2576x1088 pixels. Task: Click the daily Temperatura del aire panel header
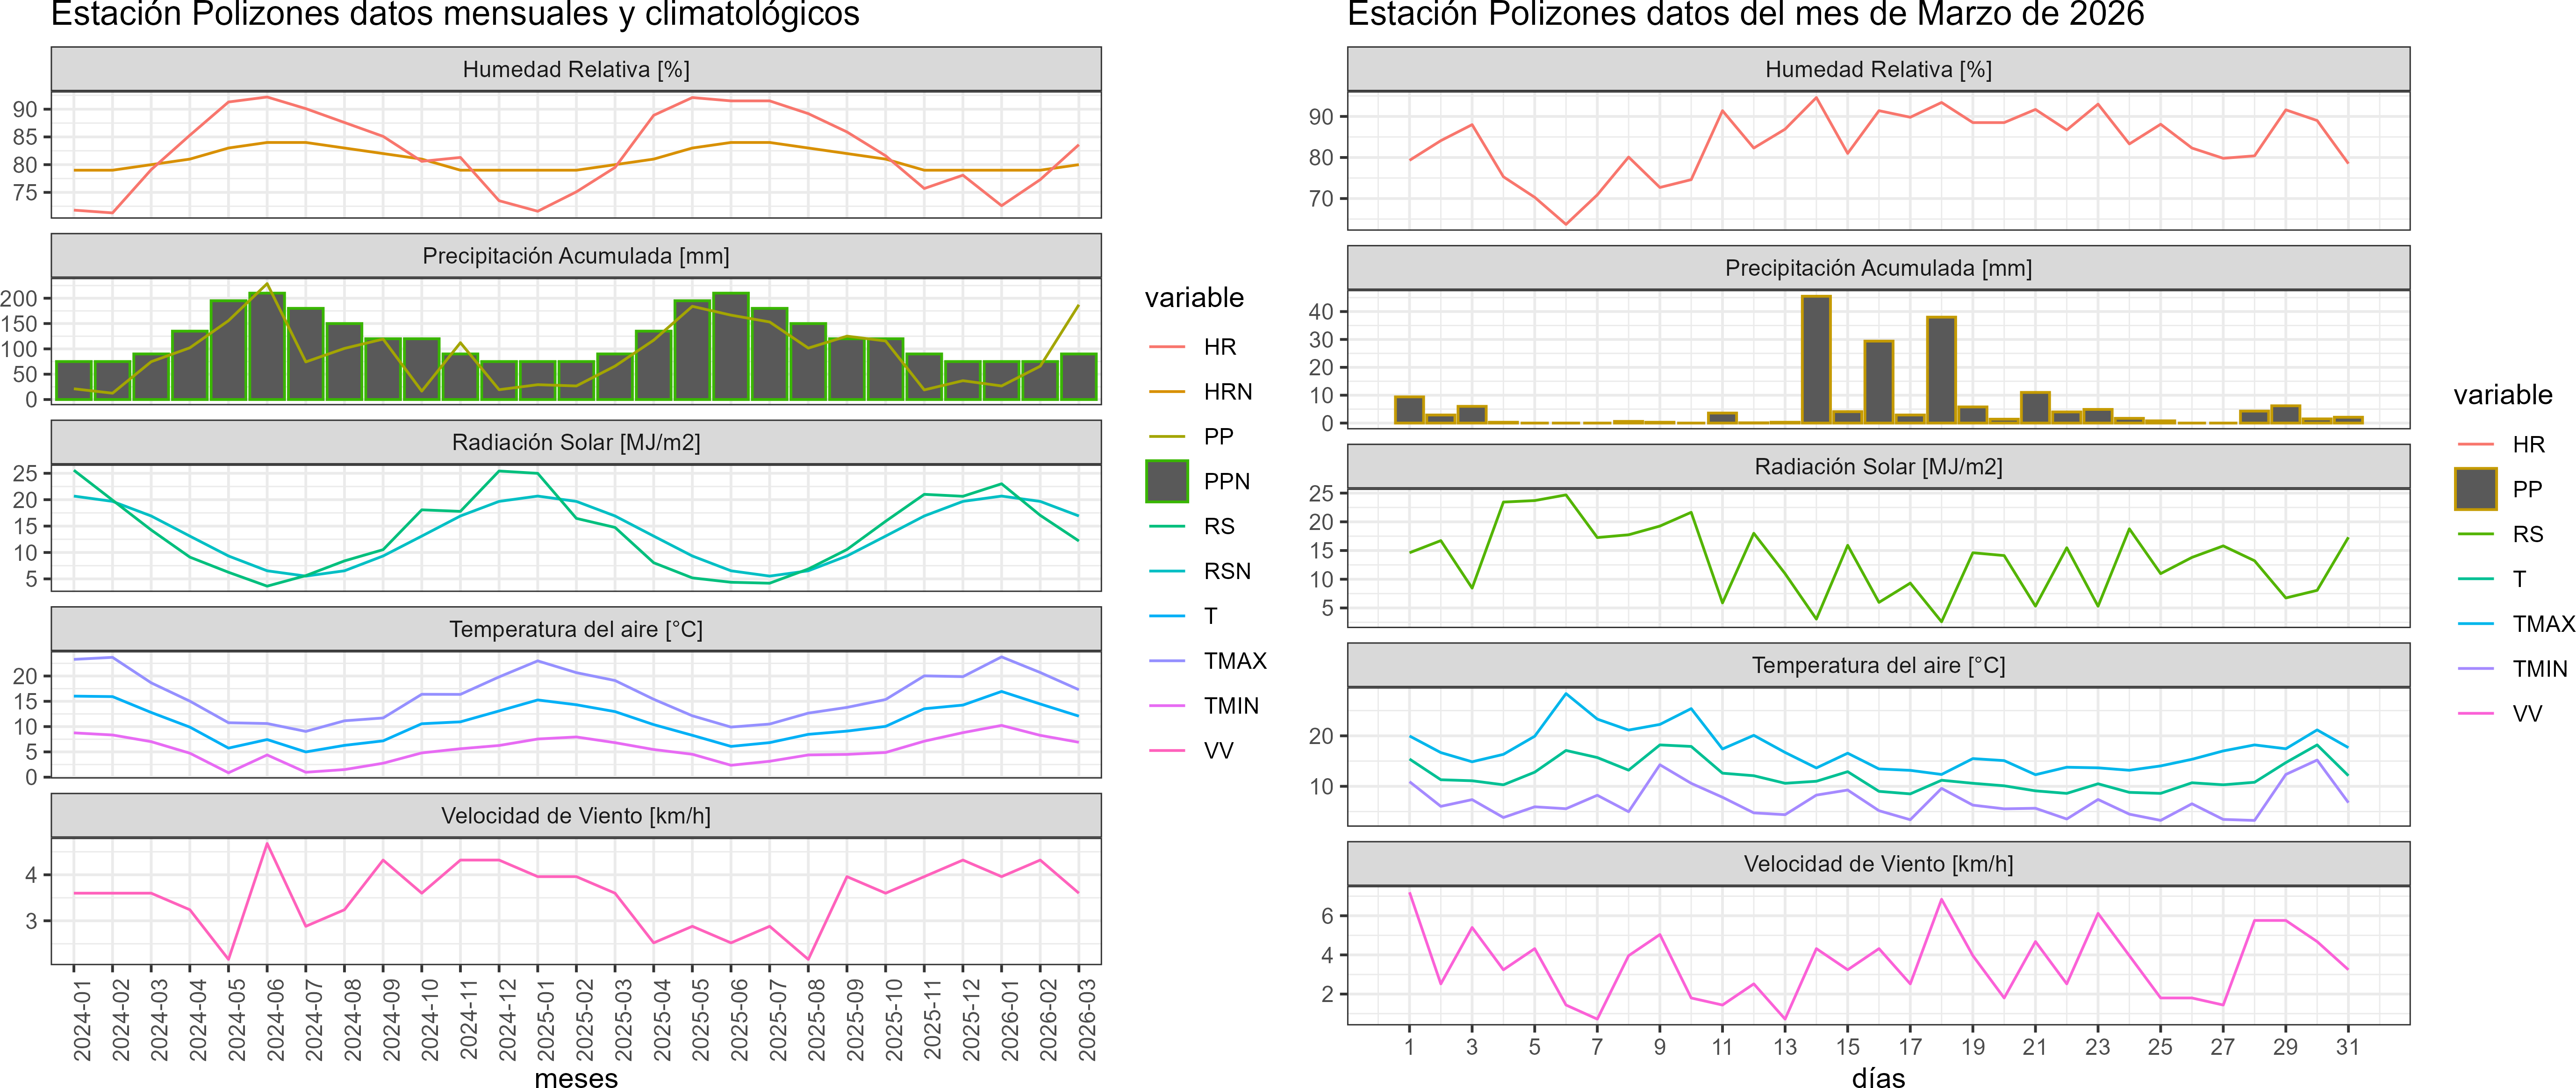pos(1878,666)
